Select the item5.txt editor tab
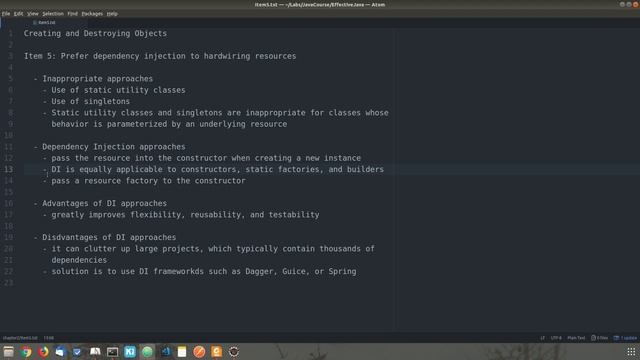The image size is (640, 360). (44, 22)
